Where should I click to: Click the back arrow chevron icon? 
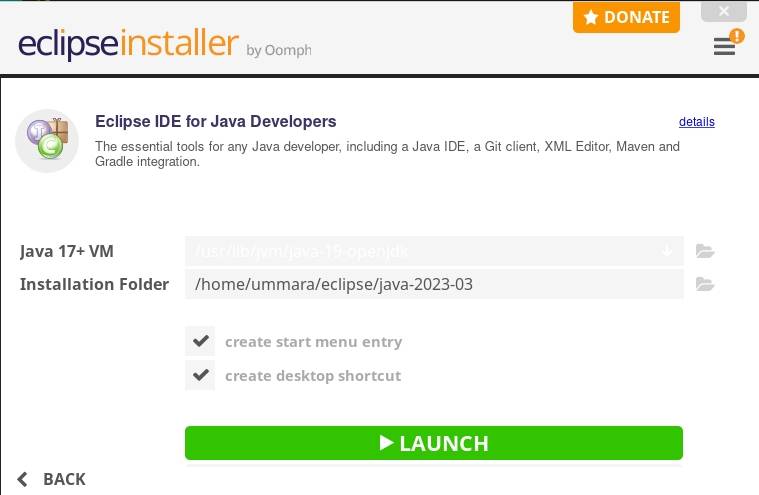tap(22, 479)
